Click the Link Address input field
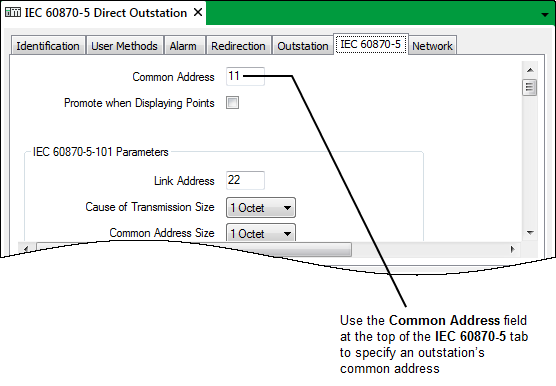This screenshot has height=386, width=556. click(245, 180)
